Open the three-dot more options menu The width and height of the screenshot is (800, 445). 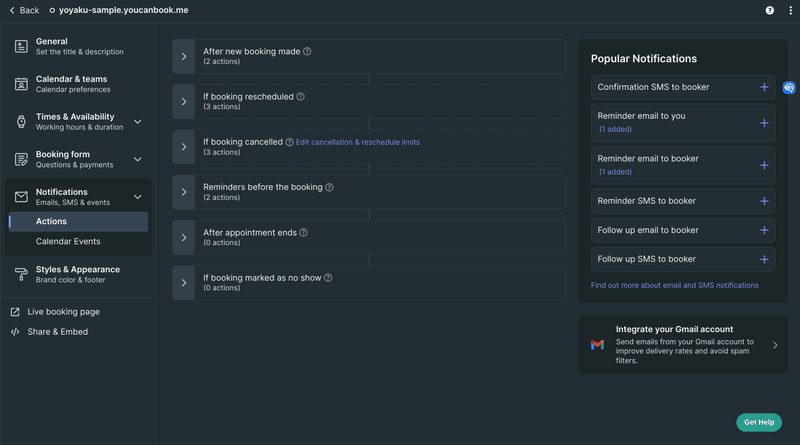790,10
